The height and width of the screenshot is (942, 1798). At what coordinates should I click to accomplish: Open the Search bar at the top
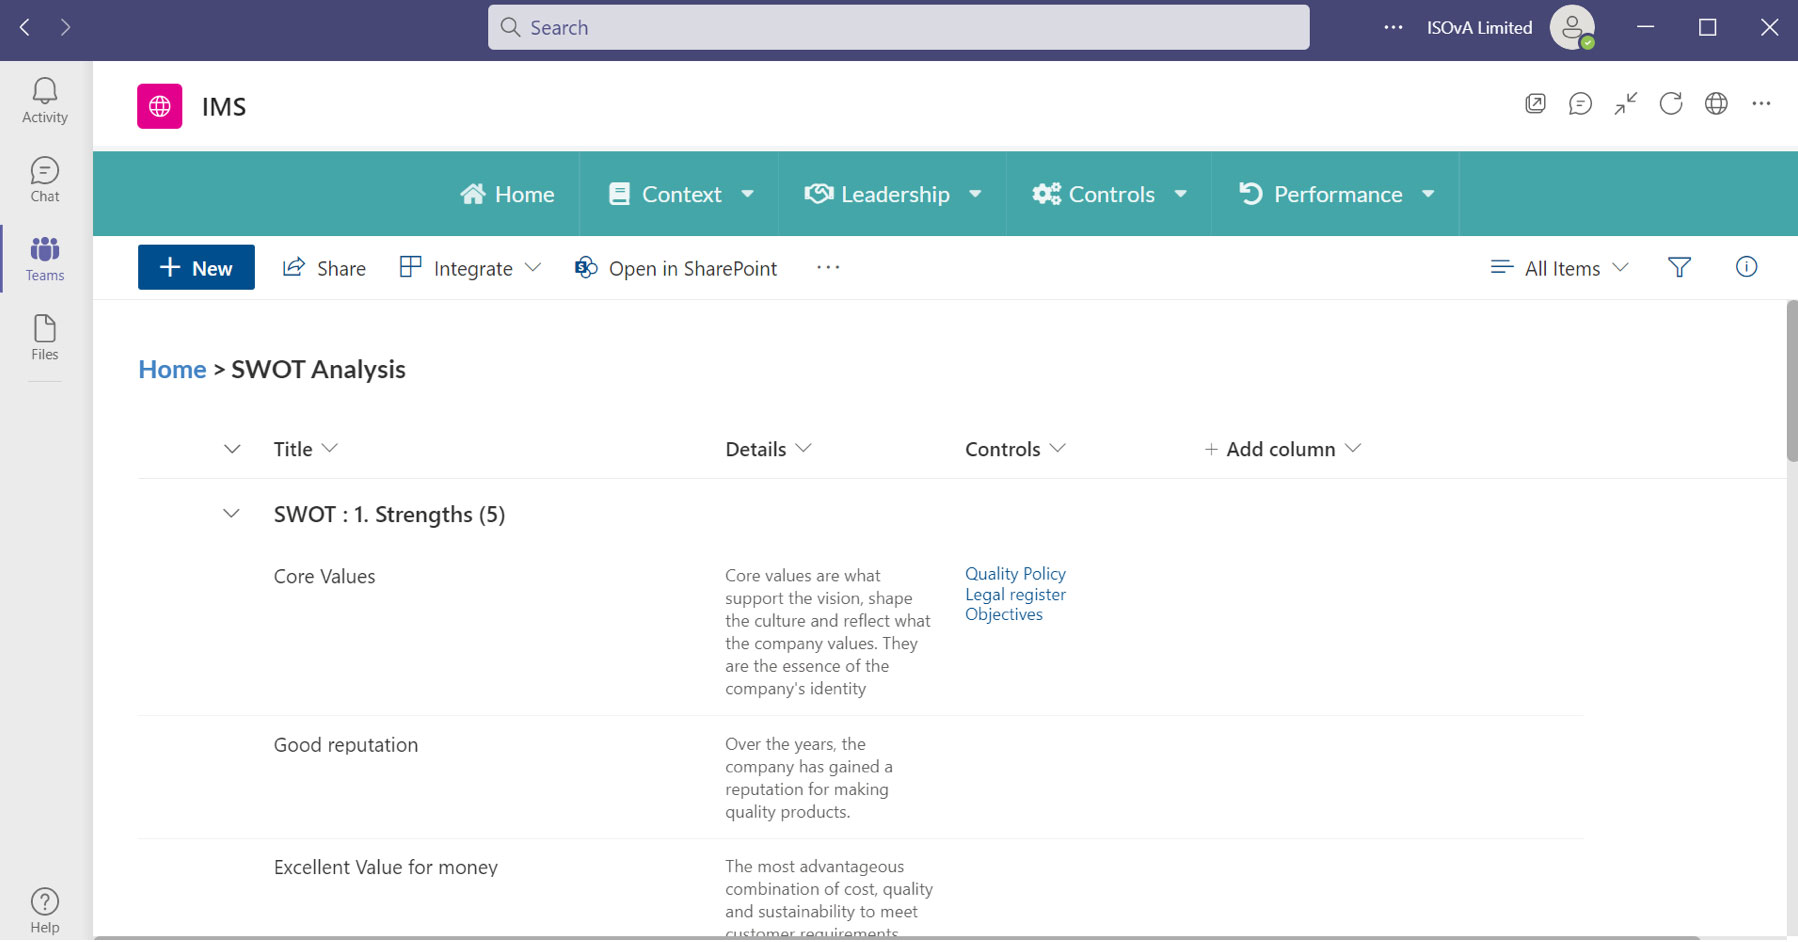coord(897,27)
